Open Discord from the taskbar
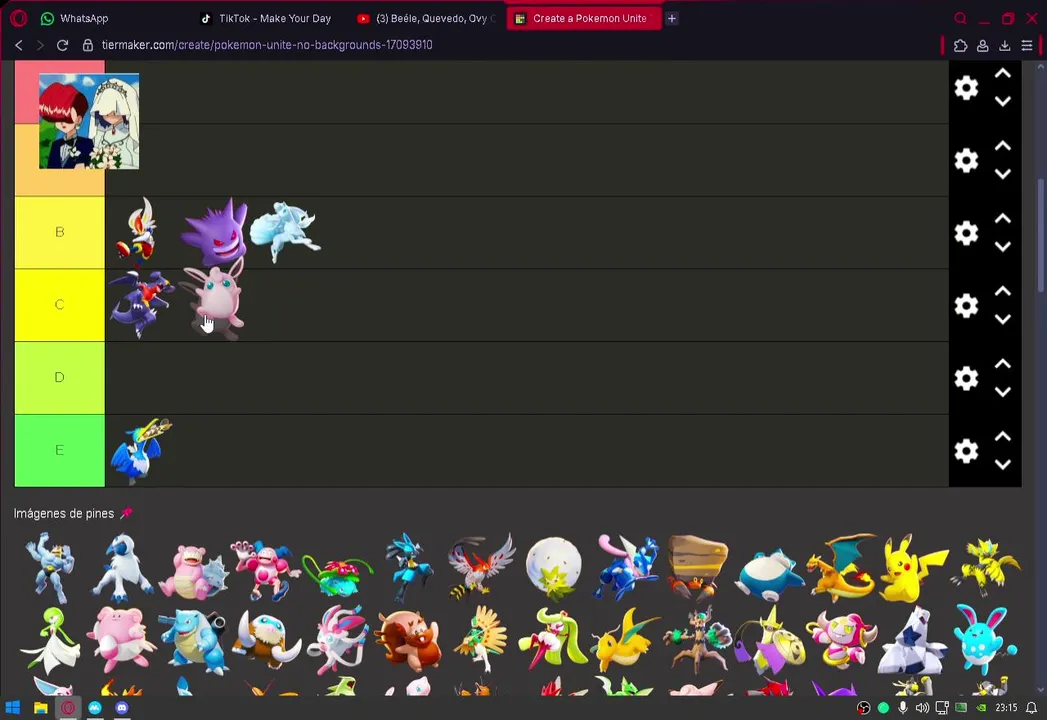The height and width of the screenshot is (720, 1047). (122, 708)
